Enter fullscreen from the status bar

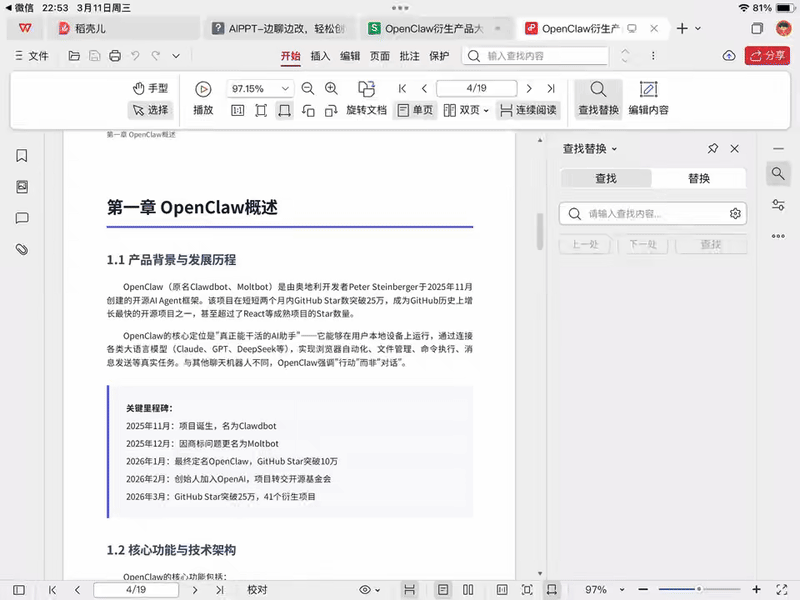(782, 590)
